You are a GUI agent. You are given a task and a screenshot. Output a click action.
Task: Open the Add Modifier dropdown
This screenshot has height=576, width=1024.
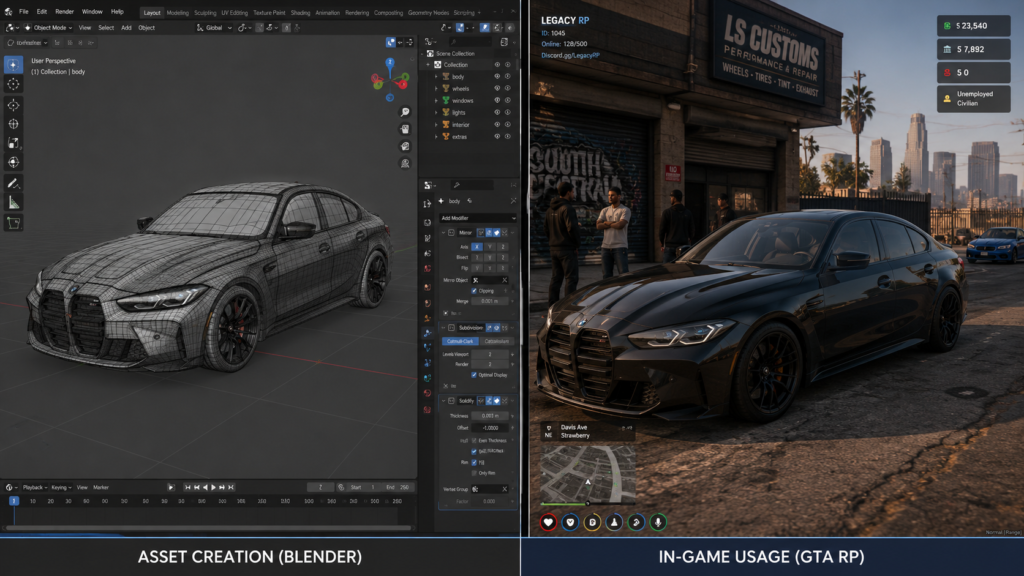(478, 218)
